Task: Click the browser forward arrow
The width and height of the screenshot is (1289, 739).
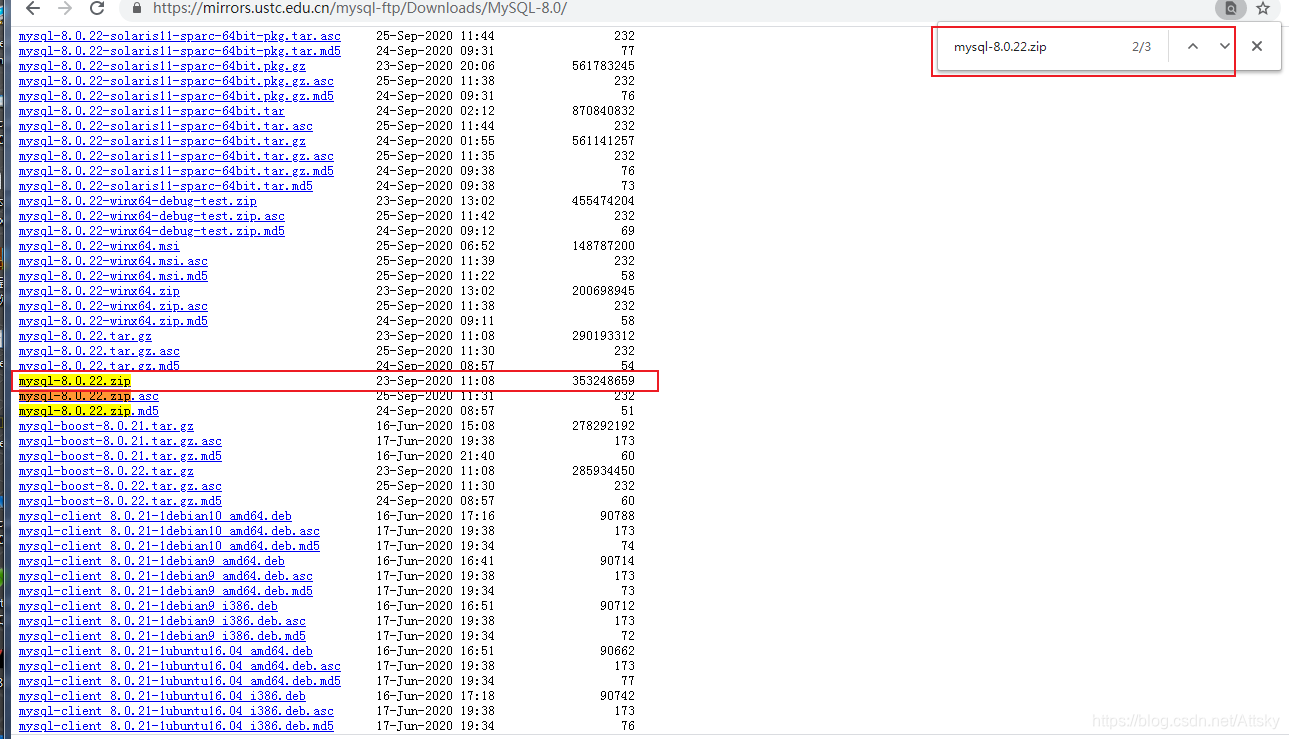Action: [64, 8]
